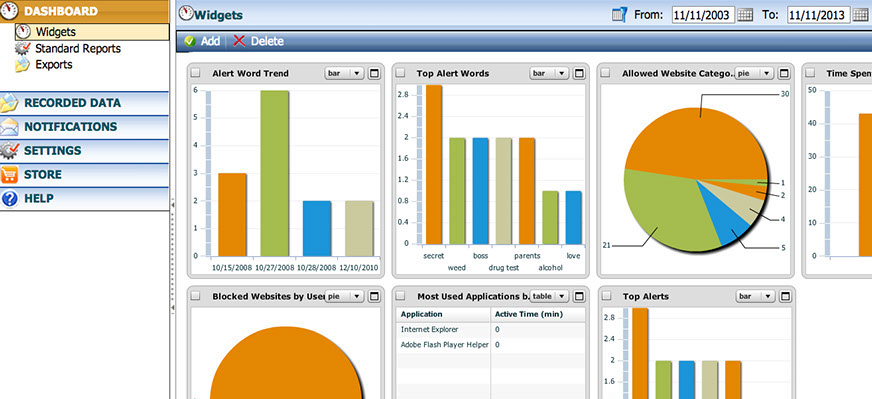Expand the Settings section
Image resolution: width=872 pixels, height=399 pixels.
(85, 151)
